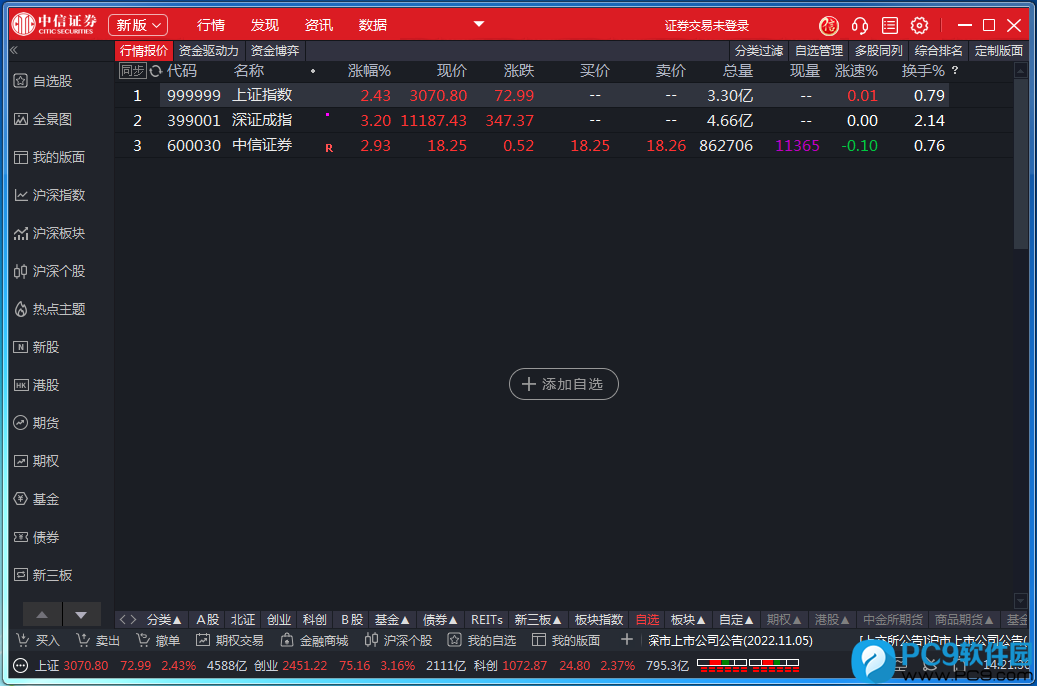Click the market breadth red-green bar

click(x=748, y=665)
